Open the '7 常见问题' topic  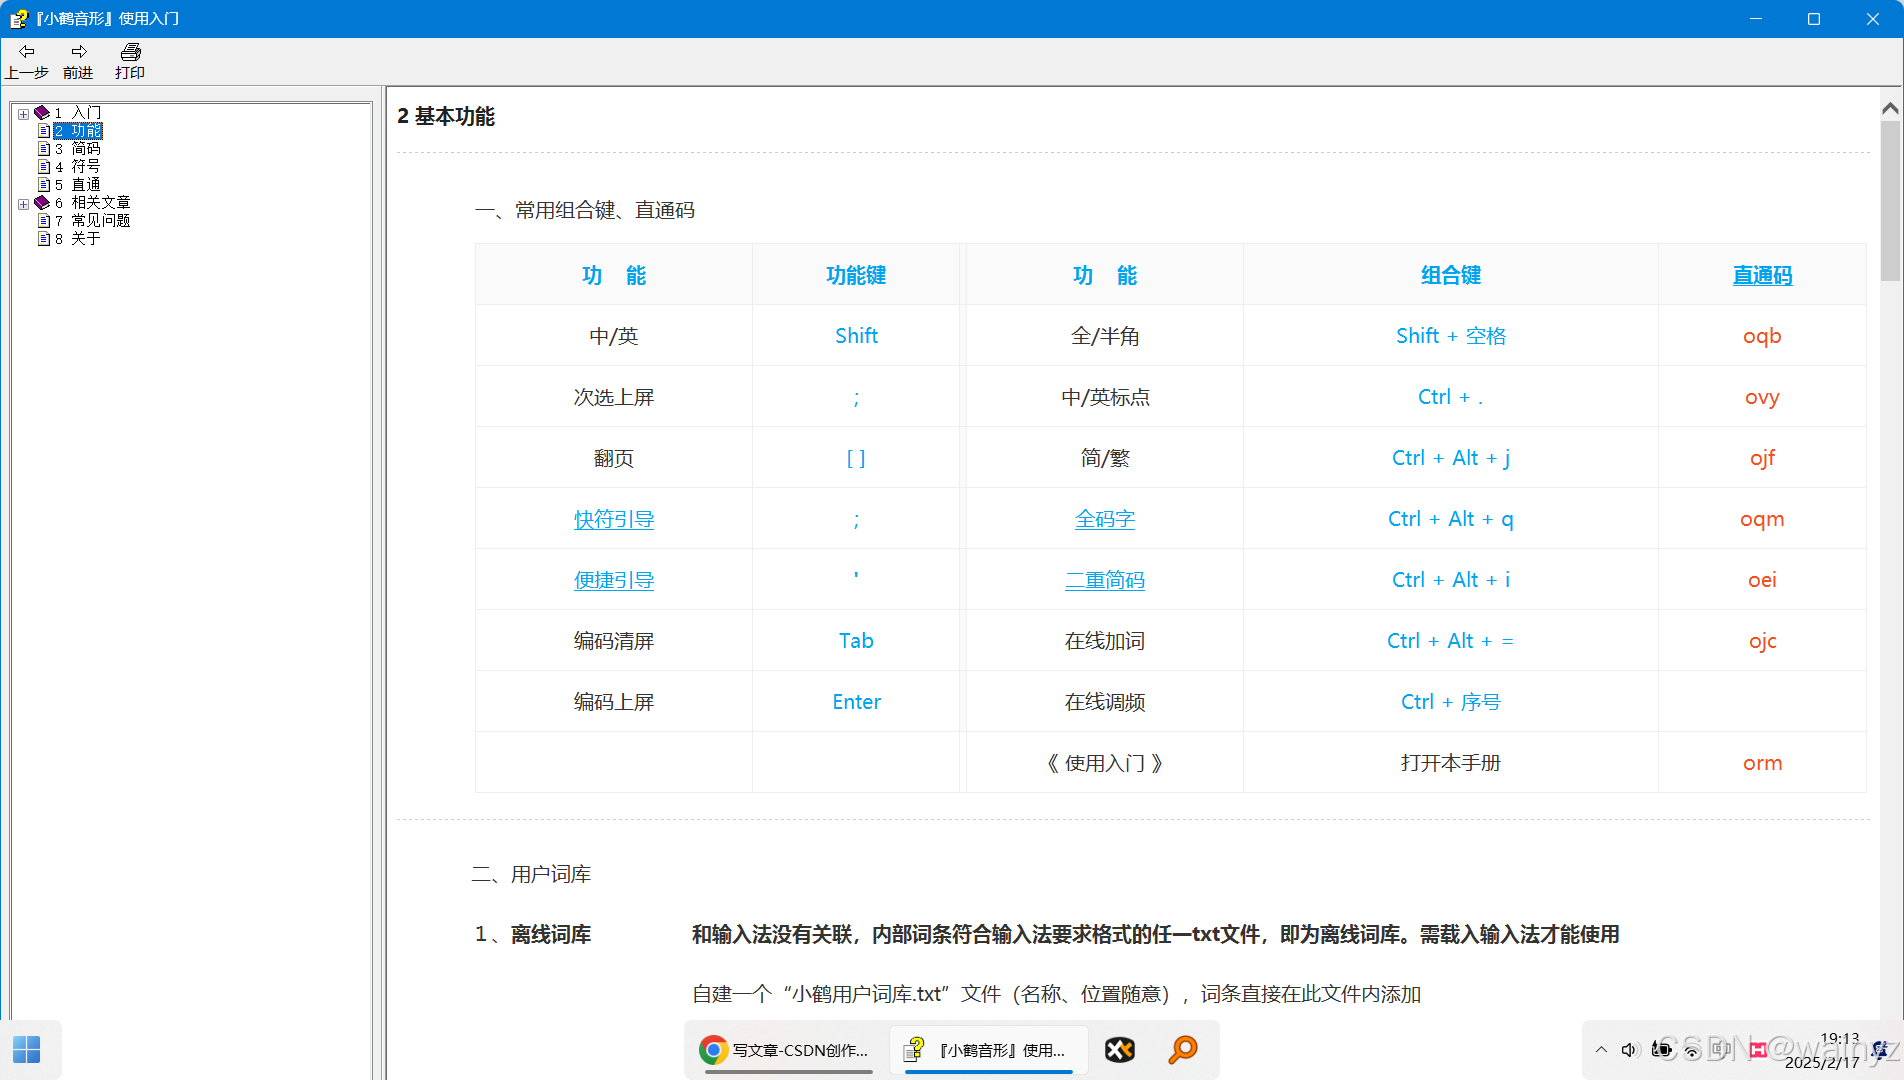pos(93,221)
